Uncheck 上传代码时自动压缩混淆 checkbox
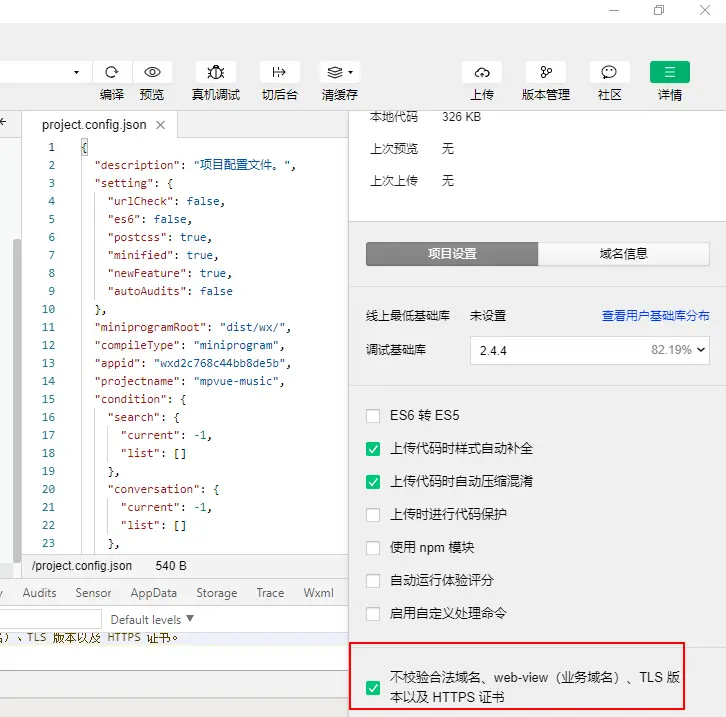Viewport: 726px width, 717px height. point(373,482)
